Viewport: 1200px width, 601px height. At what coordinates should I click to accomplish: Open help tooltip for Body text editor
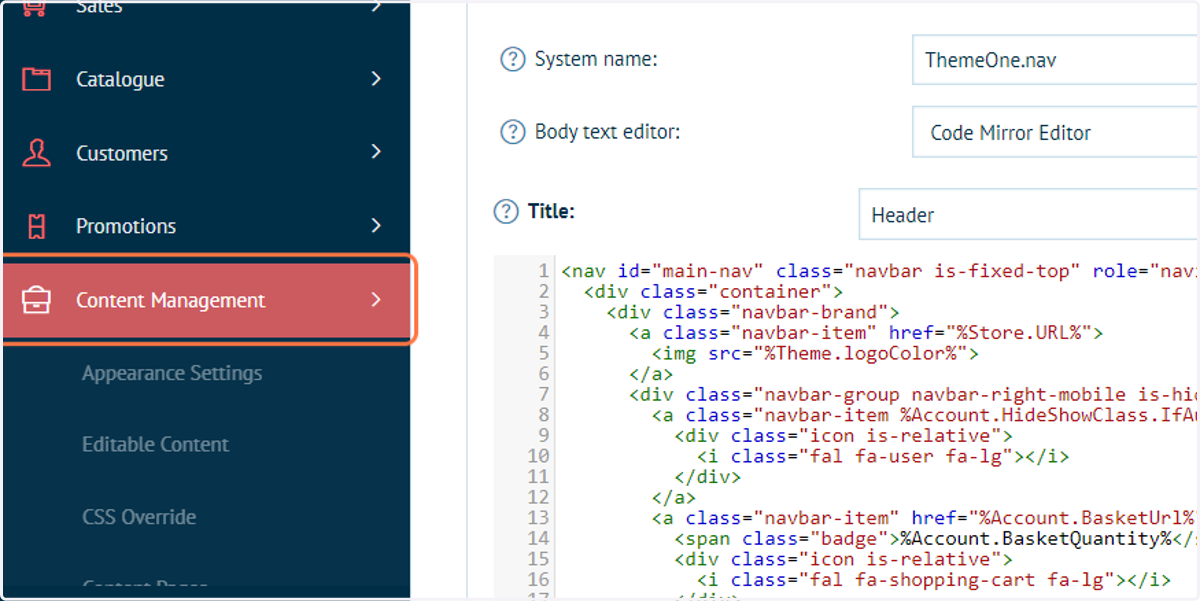[x=512, y=132]
